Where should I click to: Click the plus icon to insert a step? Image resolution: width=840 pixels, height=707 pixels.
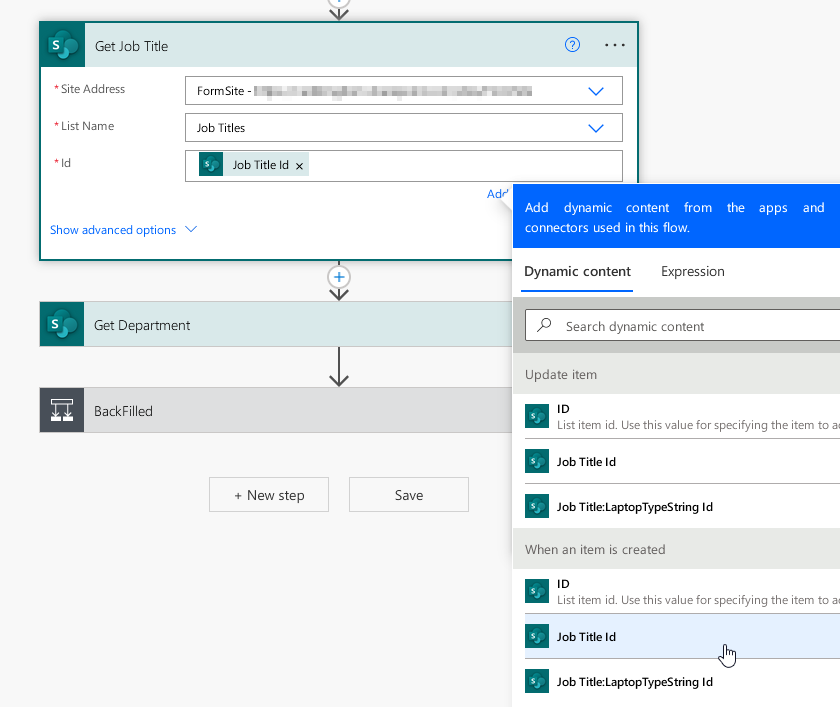pos(339,276)
